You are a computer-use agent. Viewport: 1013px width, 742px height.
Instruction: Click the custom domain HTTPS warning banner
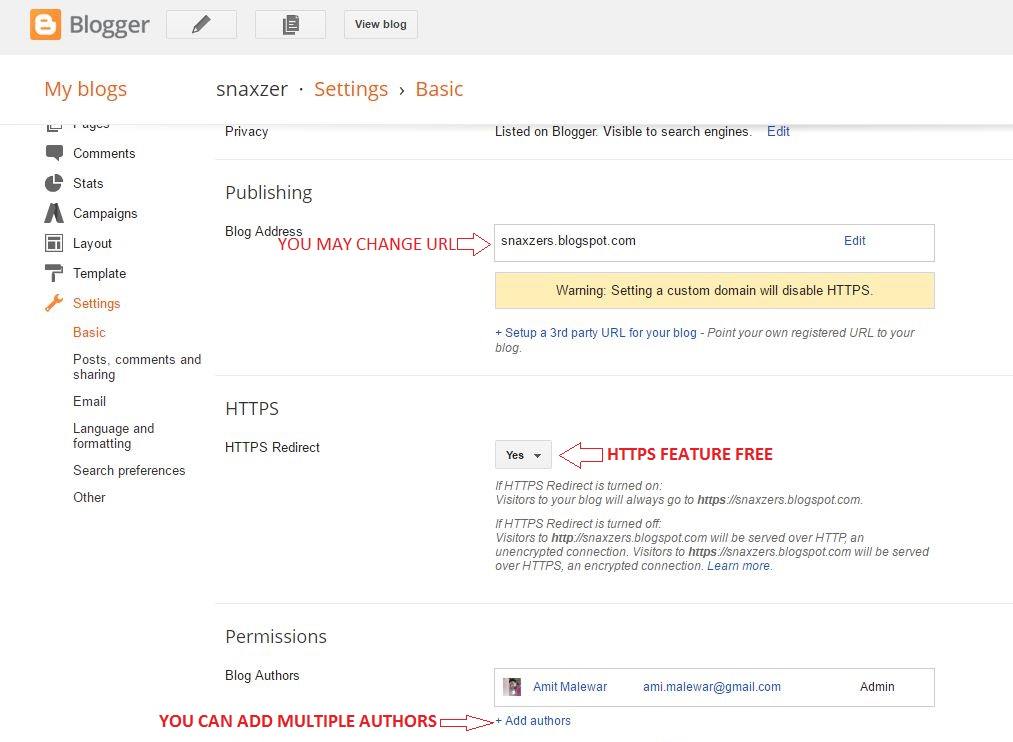[x=715, y=291]
